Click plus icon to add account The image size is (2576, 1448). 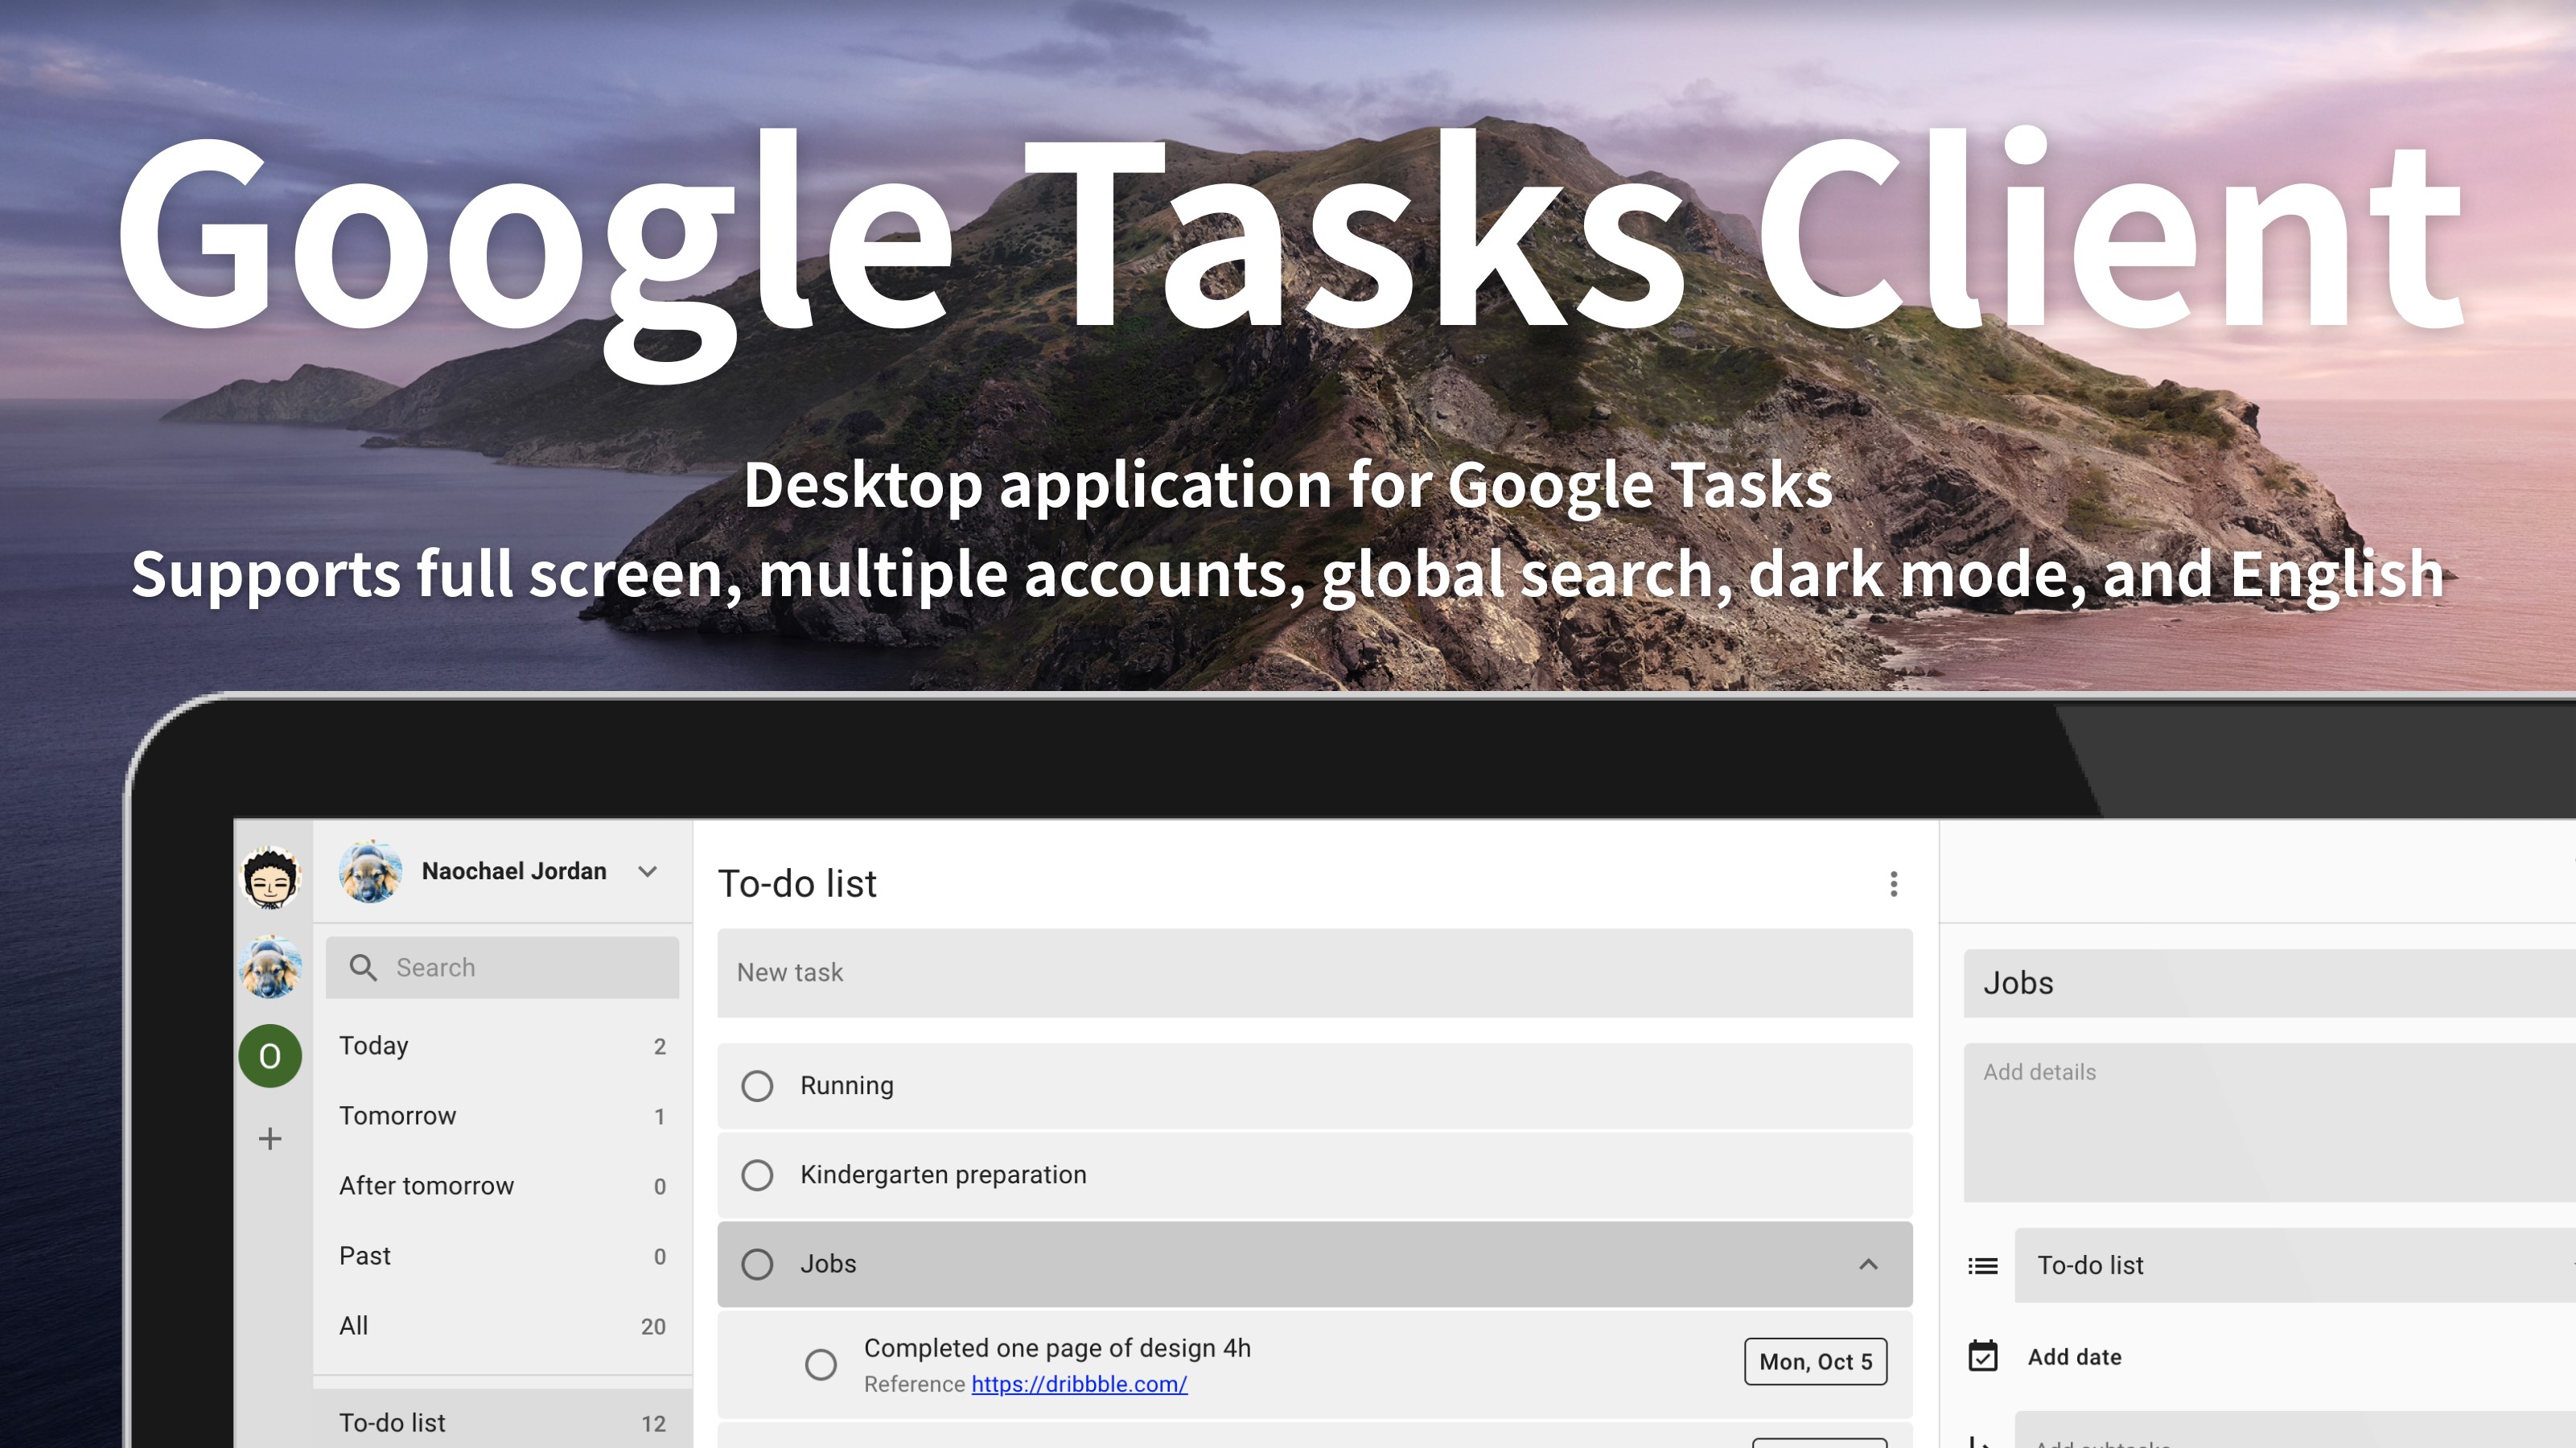[270, 1139]
